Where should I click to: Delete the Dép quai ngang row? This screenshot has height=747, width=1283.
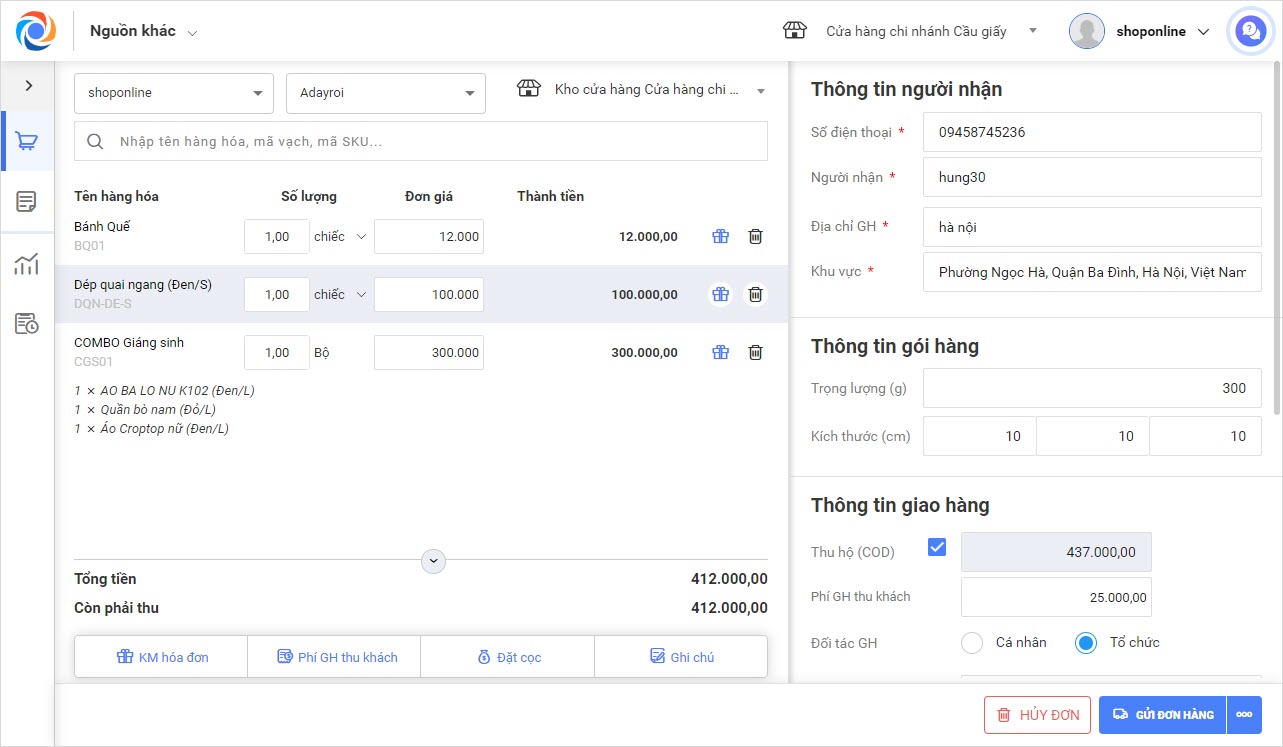click(x=756, y=295)
